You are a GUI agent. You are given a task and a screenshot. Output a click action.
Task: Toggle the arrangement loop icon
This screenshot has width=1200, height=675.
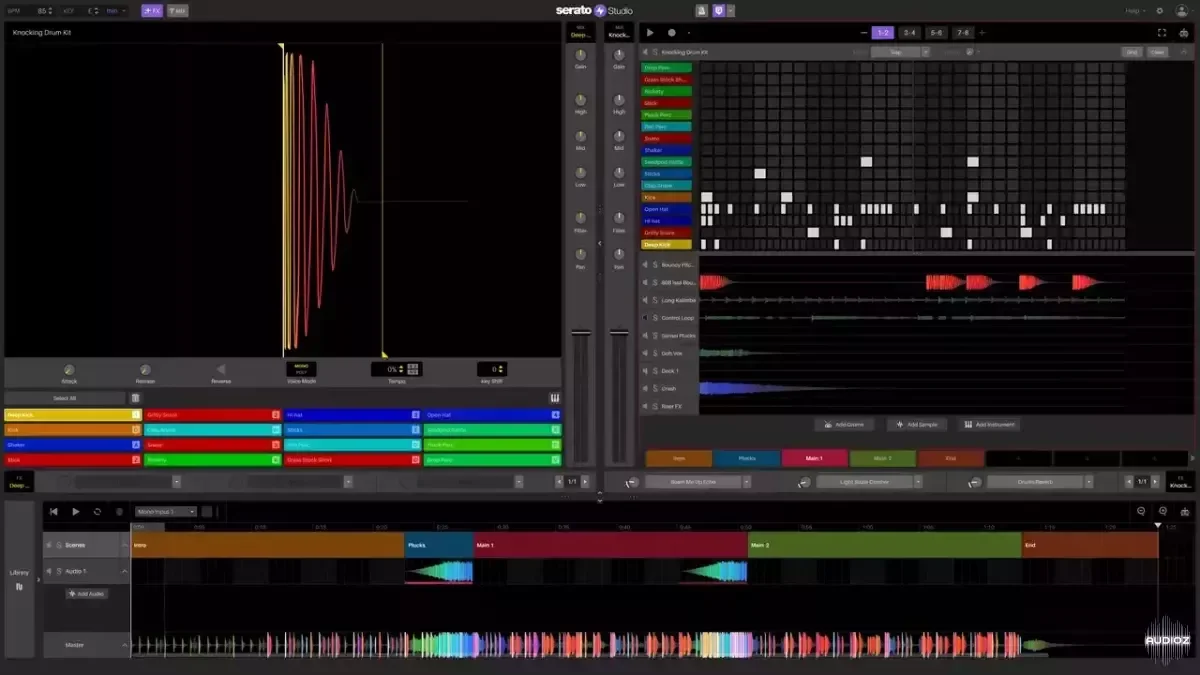[x=97, y=511]
